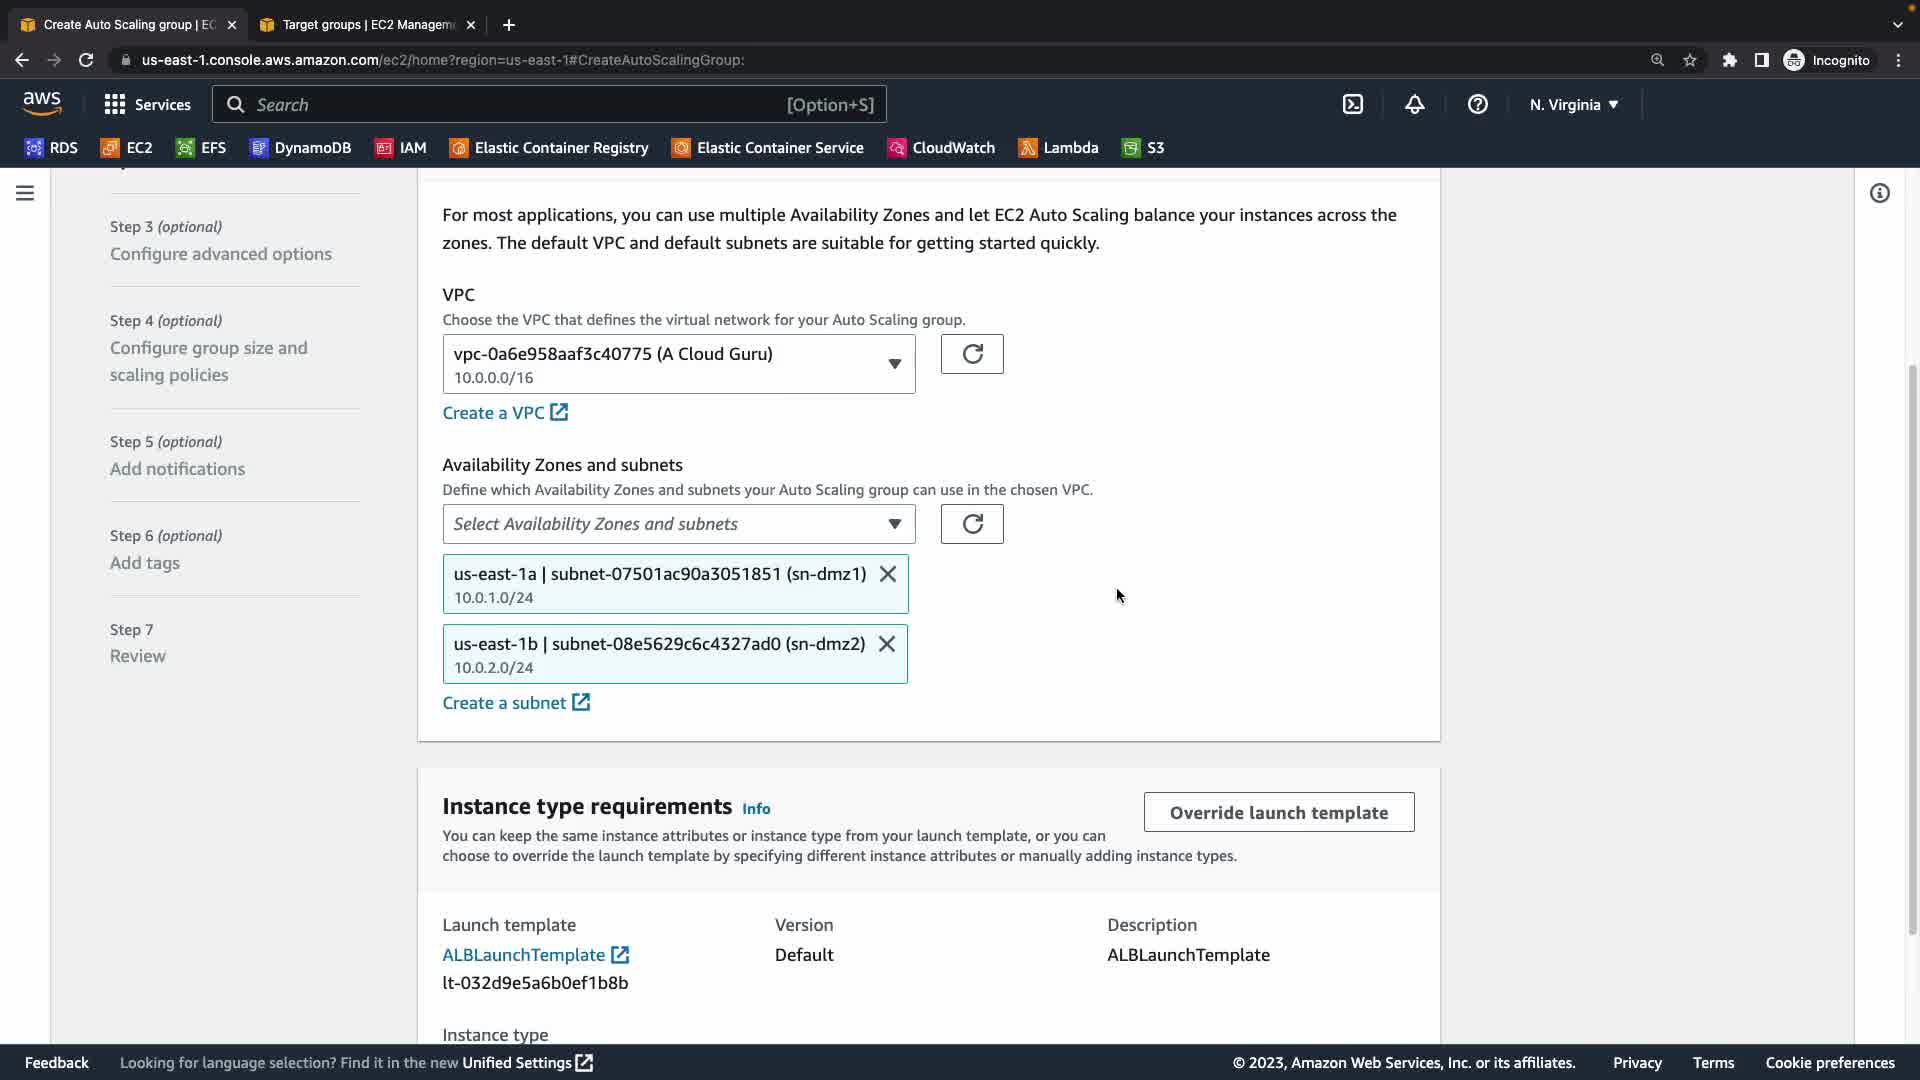Refresh Availability Zones and subnets list
The height and width of the screenshot is (1080, 1920).
[x=971, y=524]
